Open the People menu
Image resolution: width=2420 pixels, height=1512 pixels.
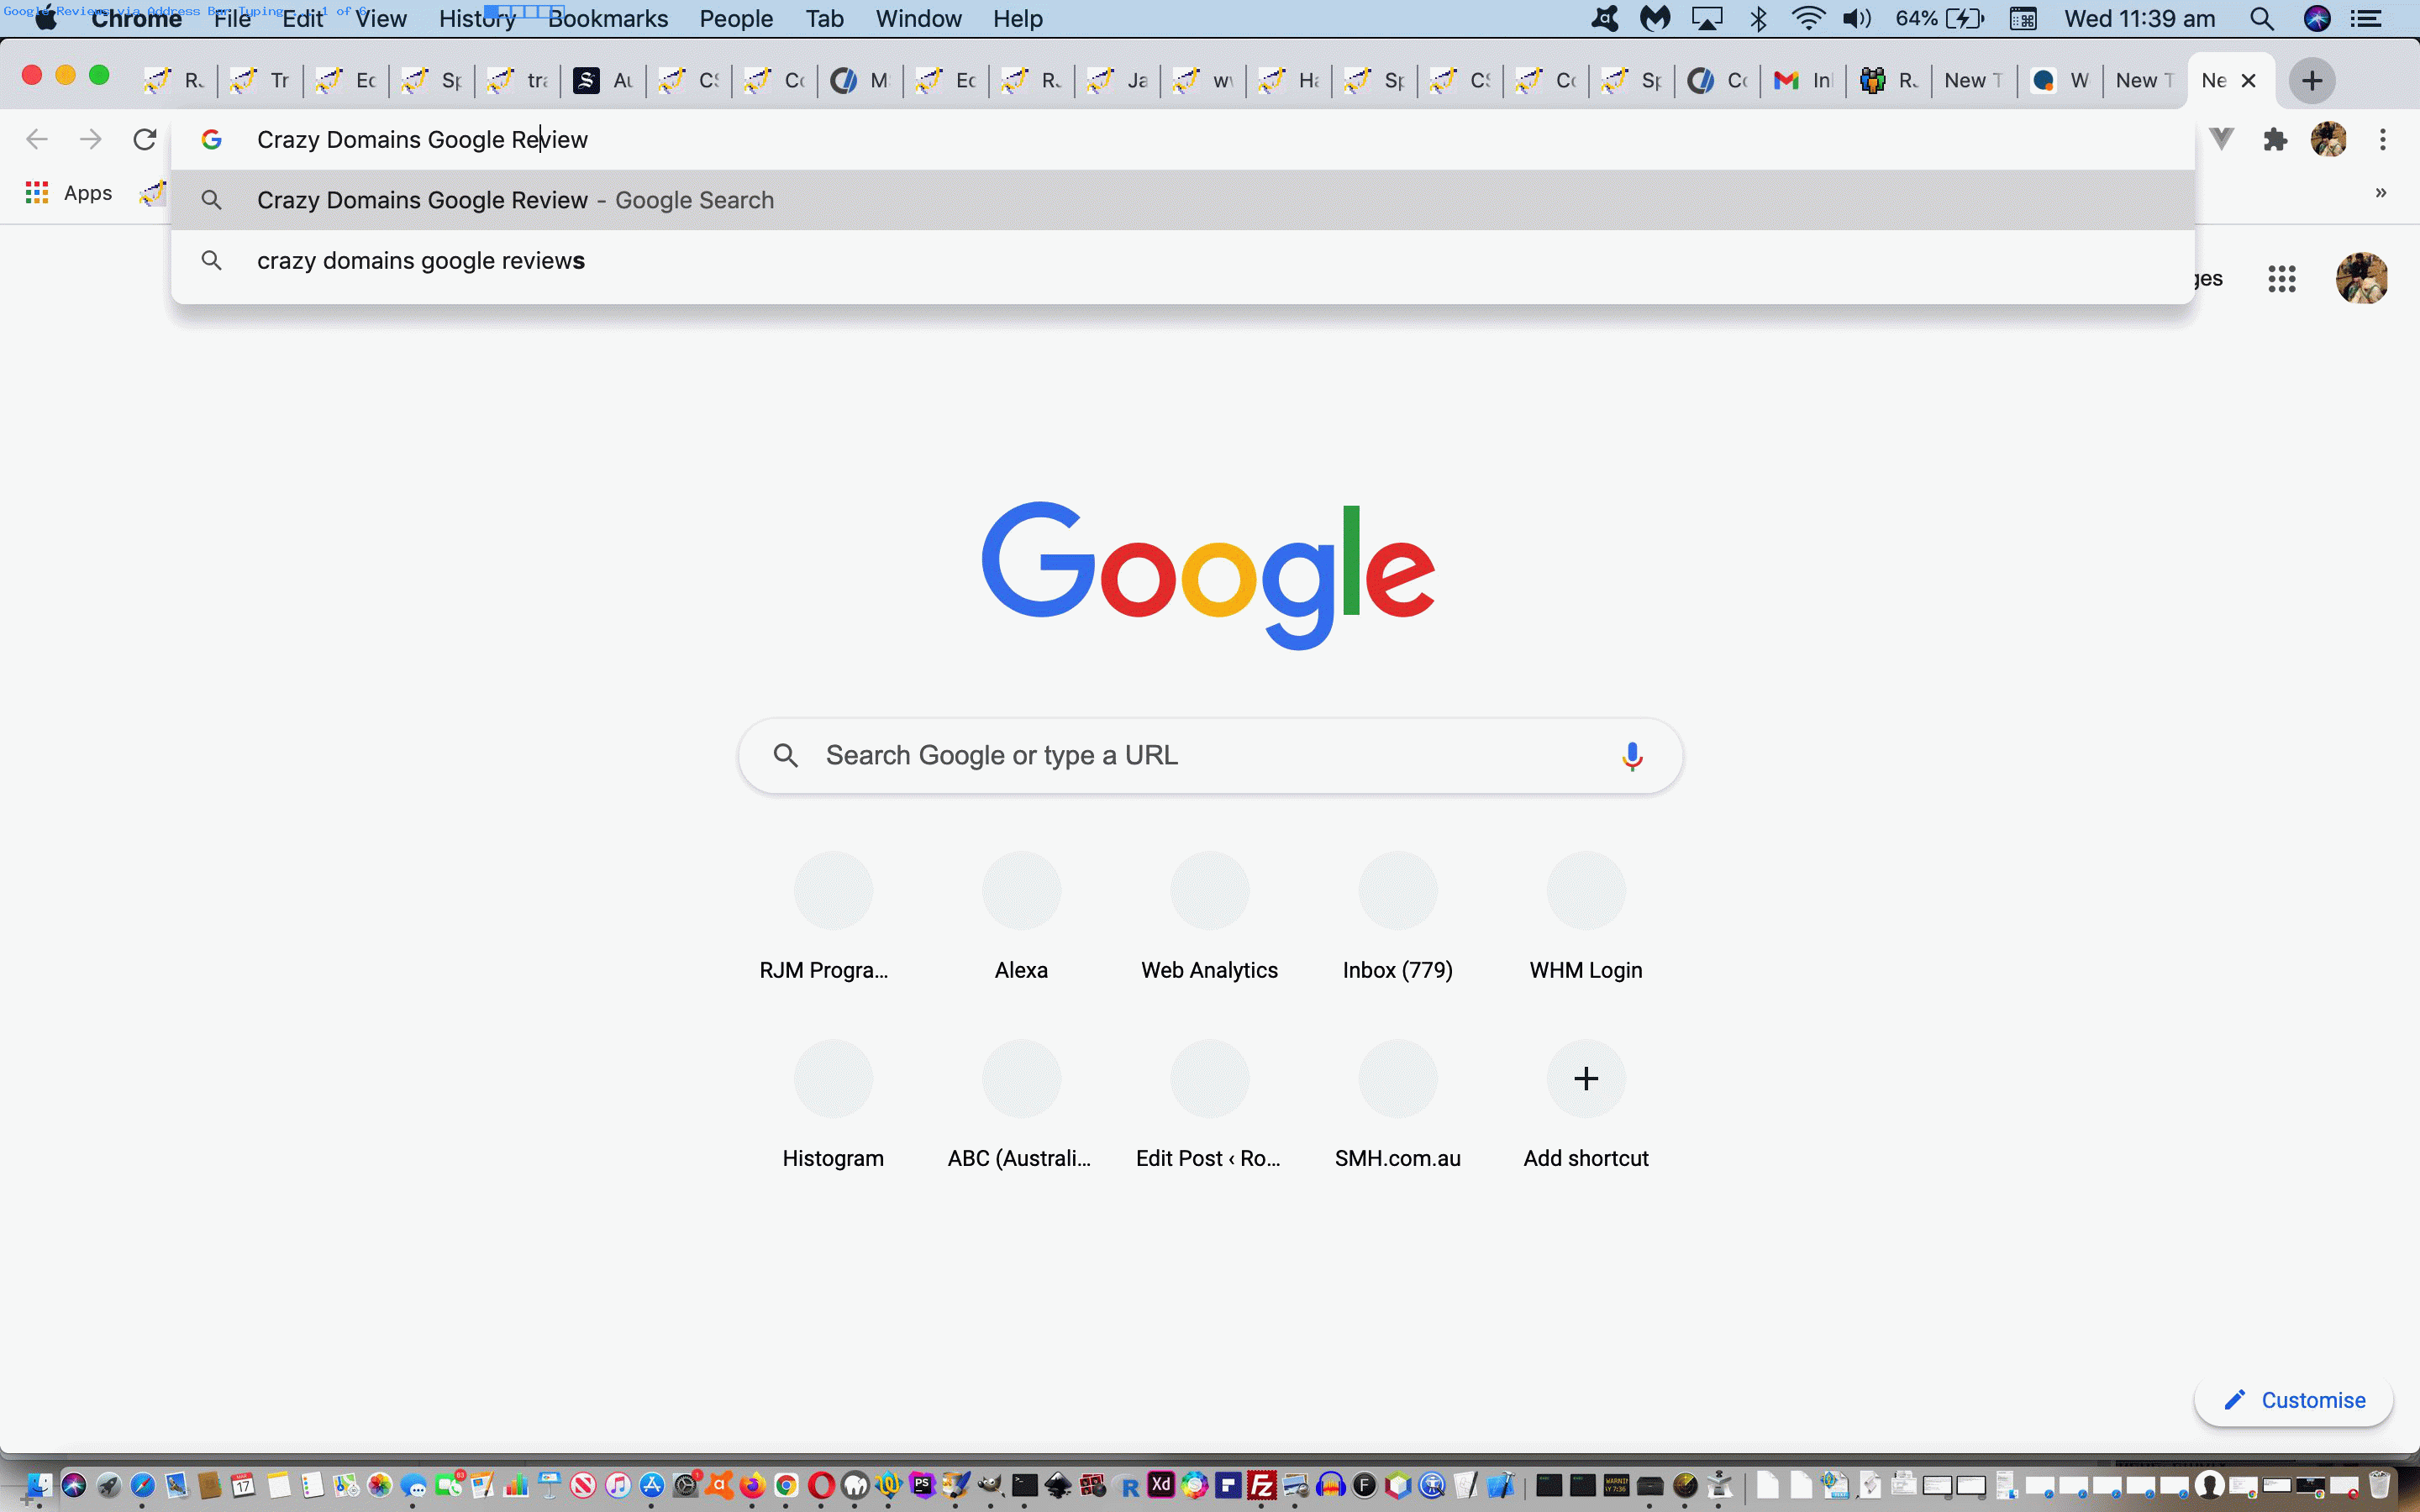736,19
